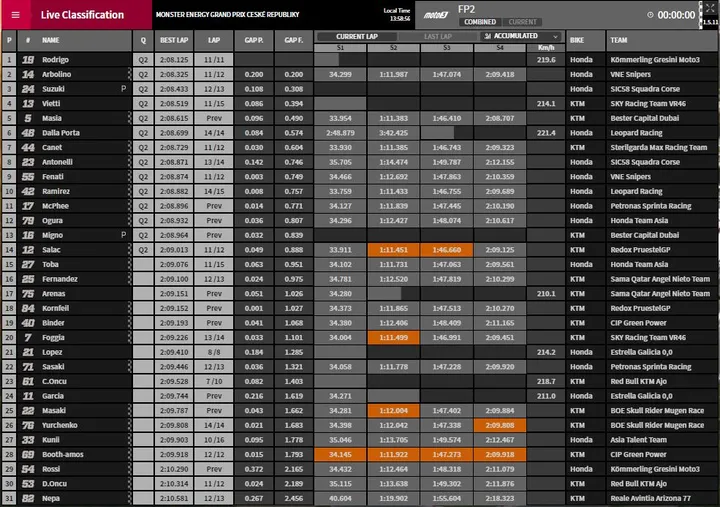Open the ACCUMULATED sector mode dropdown
Image resolution: width=720 pixels, height=507 pixels.
(521, 36)
